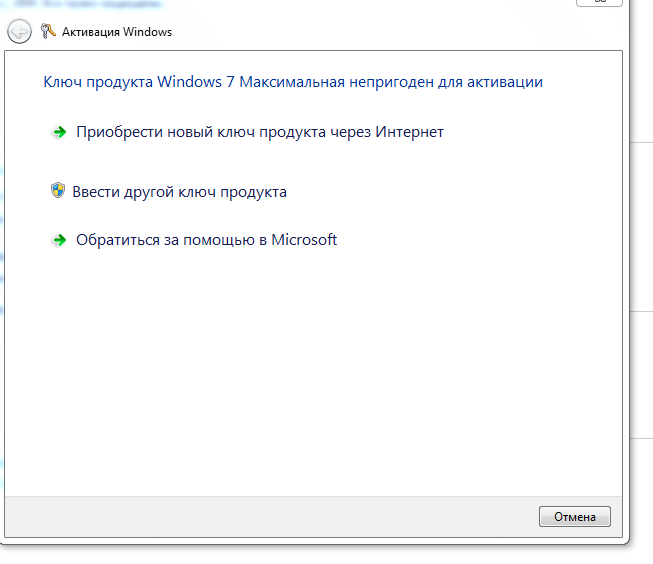Screen dimensions: 653x564
Task: Click heading Ключ продукта Windows 7 Максимальная непригоден
Action: (293, 82)
